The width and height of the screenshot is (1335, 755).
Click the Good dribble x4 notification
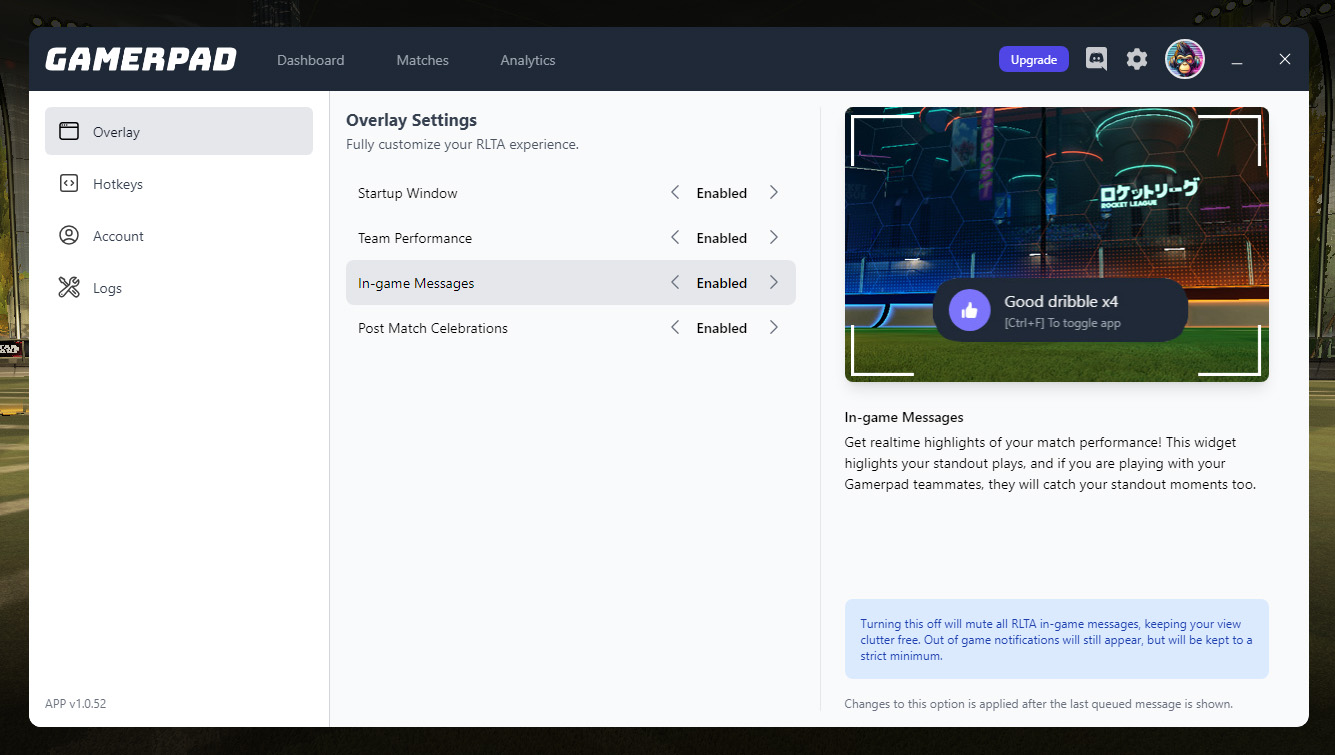1060,310
